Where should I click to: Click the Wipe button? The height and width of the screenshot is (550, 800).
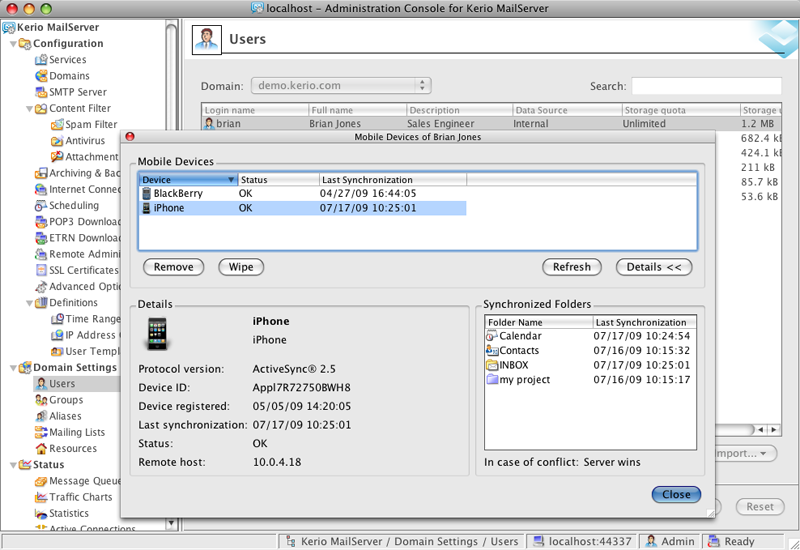pos(241,267)
